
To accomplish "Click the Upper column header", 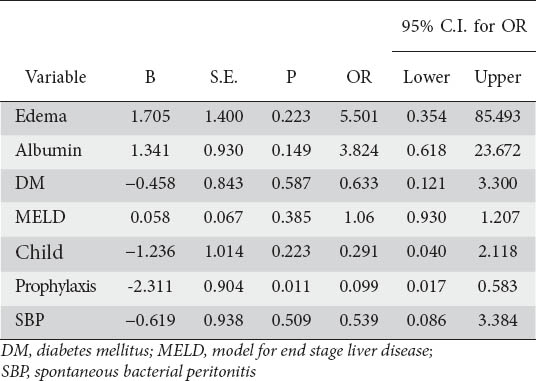I will (x=498, y=78).
